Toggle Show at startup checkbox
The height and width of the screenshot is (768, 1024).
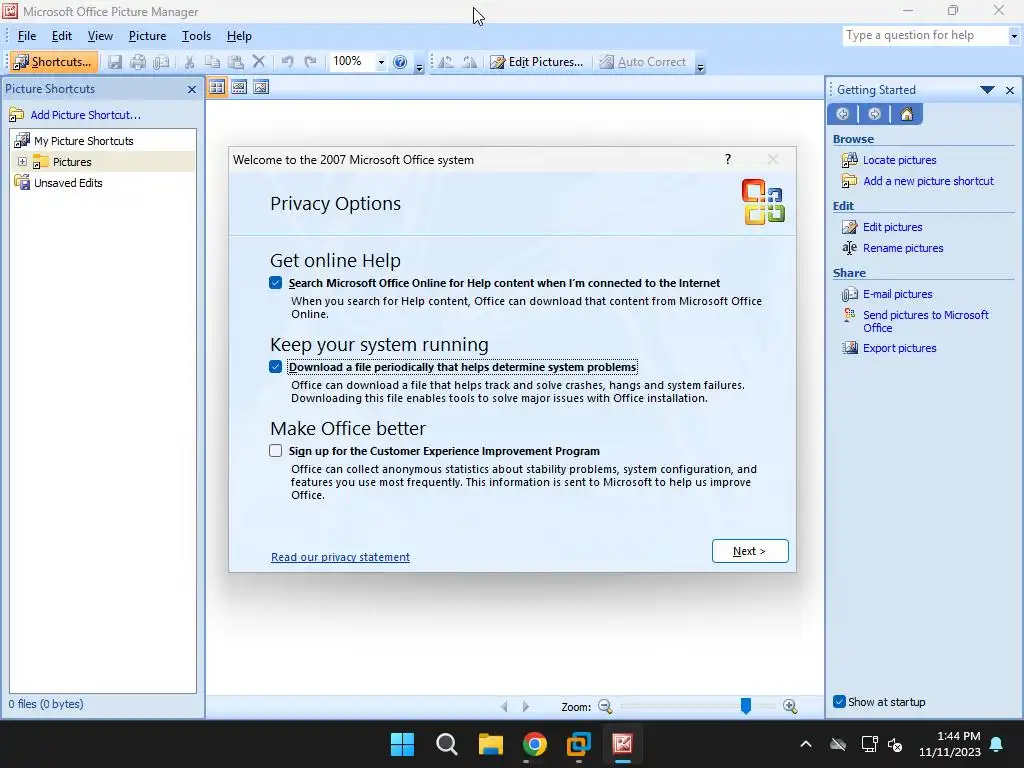click(840, 702)
